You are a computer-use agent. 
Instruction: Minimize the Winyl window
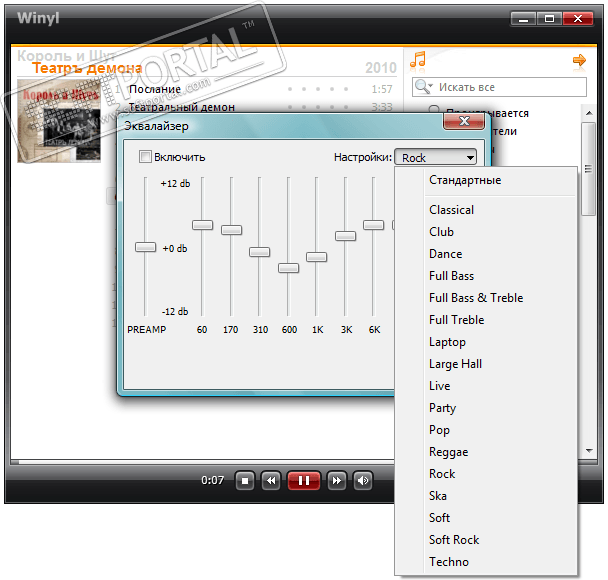[523, 18]
